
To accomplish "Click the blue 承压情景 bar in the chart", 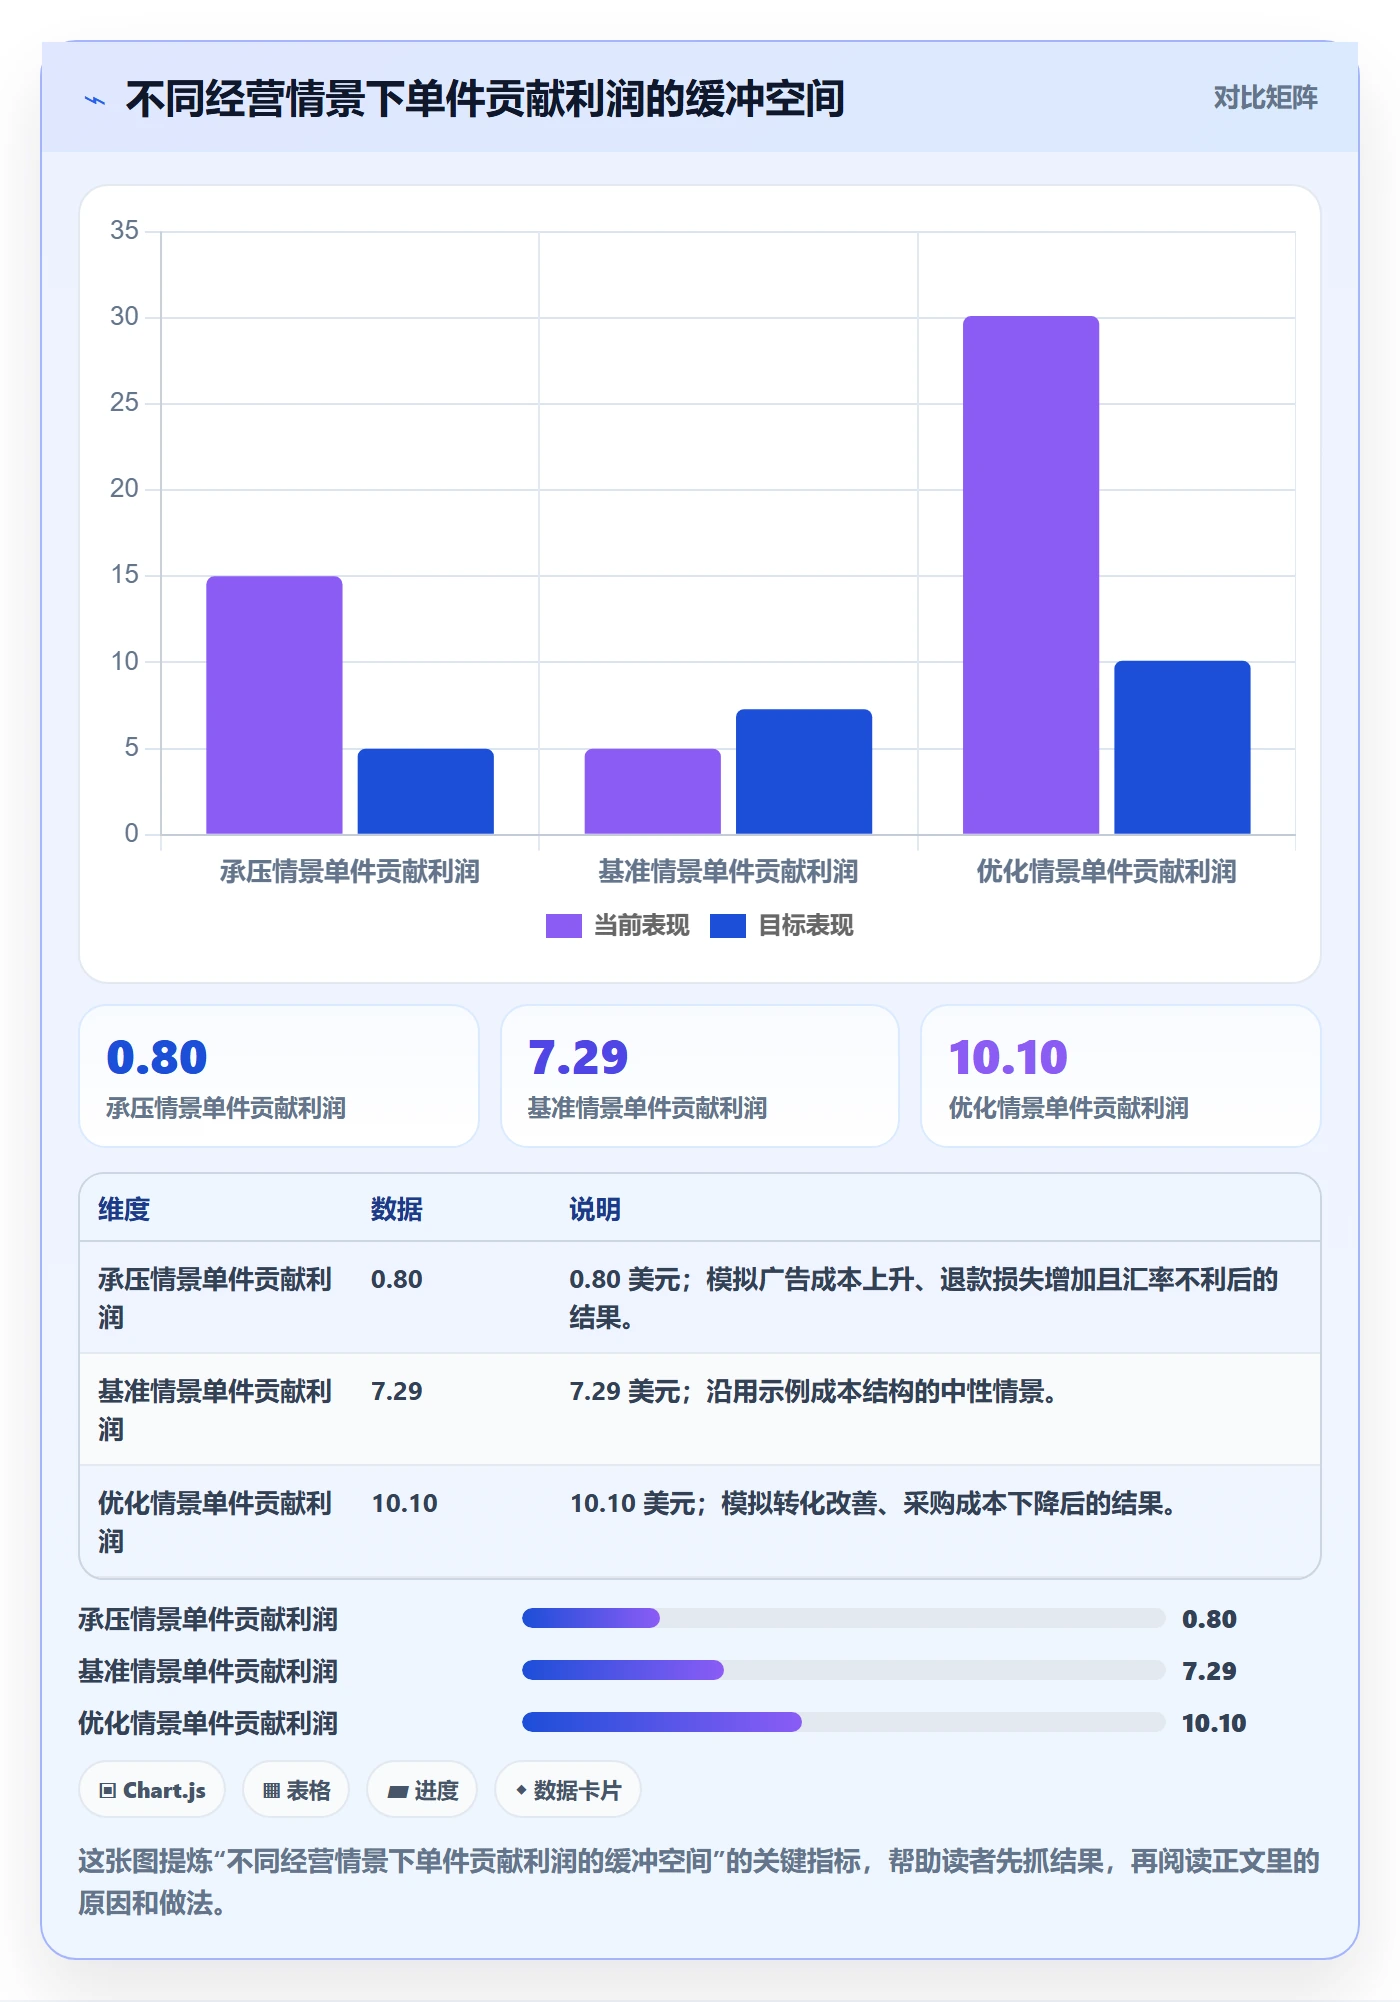I will [426, 791].
